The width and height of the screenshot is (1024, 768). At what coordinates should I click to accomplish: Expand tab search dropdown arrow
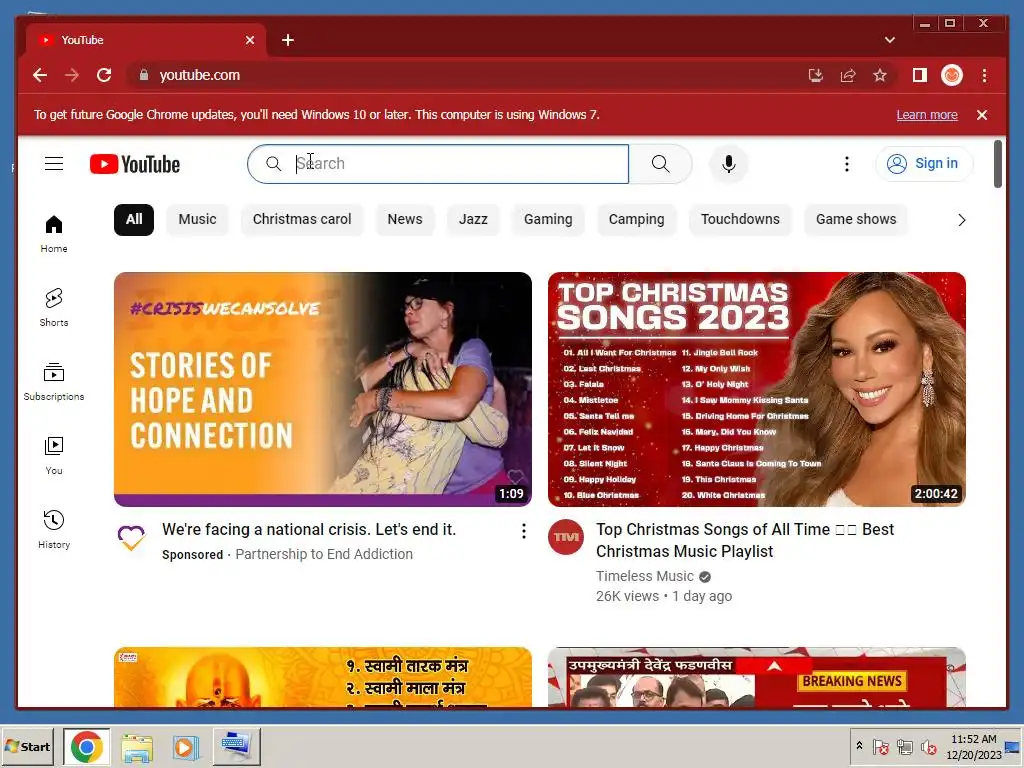(x=889, y=40)
